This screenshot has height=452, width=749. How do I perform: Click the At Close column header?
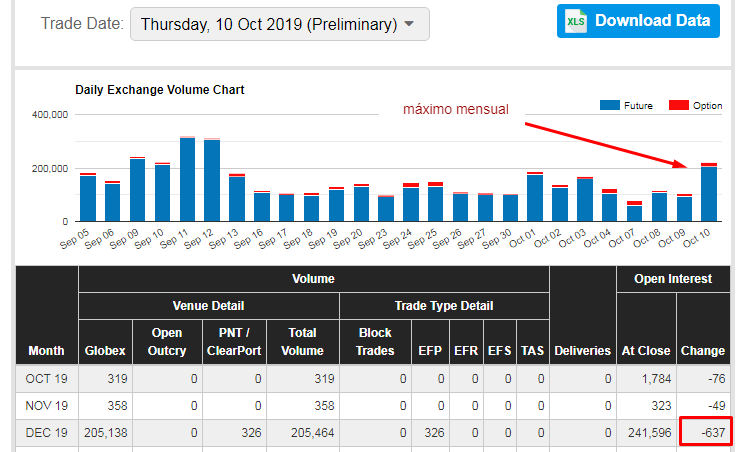click(646, 350)
